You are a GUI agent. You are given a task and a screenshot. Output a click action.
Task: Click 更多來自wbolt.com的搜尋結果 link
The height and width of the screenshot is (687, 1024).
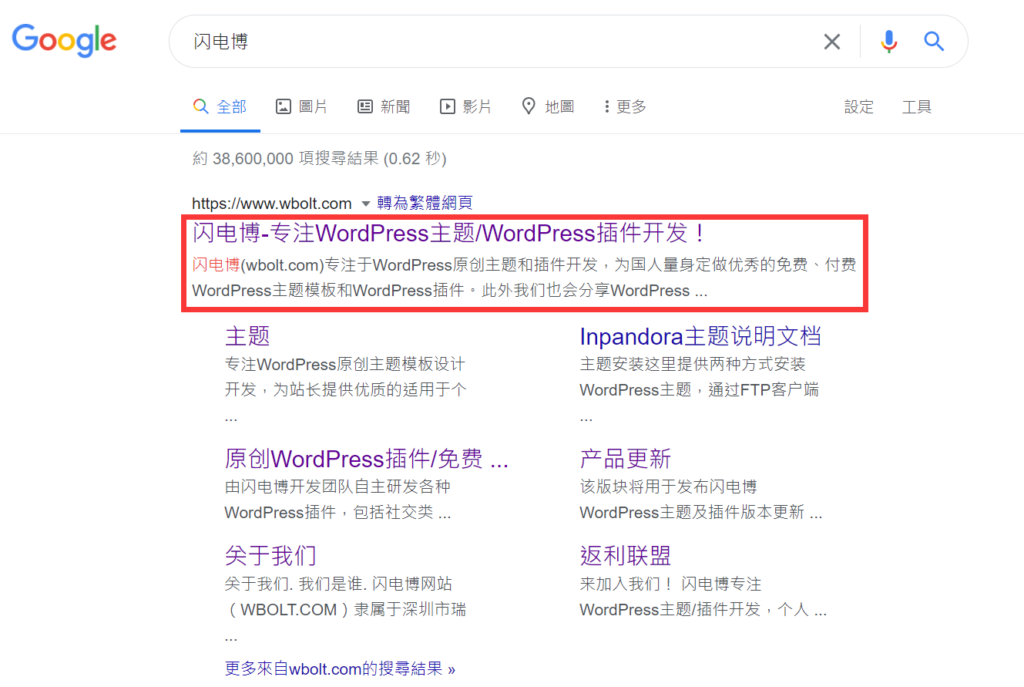(340, 669)
